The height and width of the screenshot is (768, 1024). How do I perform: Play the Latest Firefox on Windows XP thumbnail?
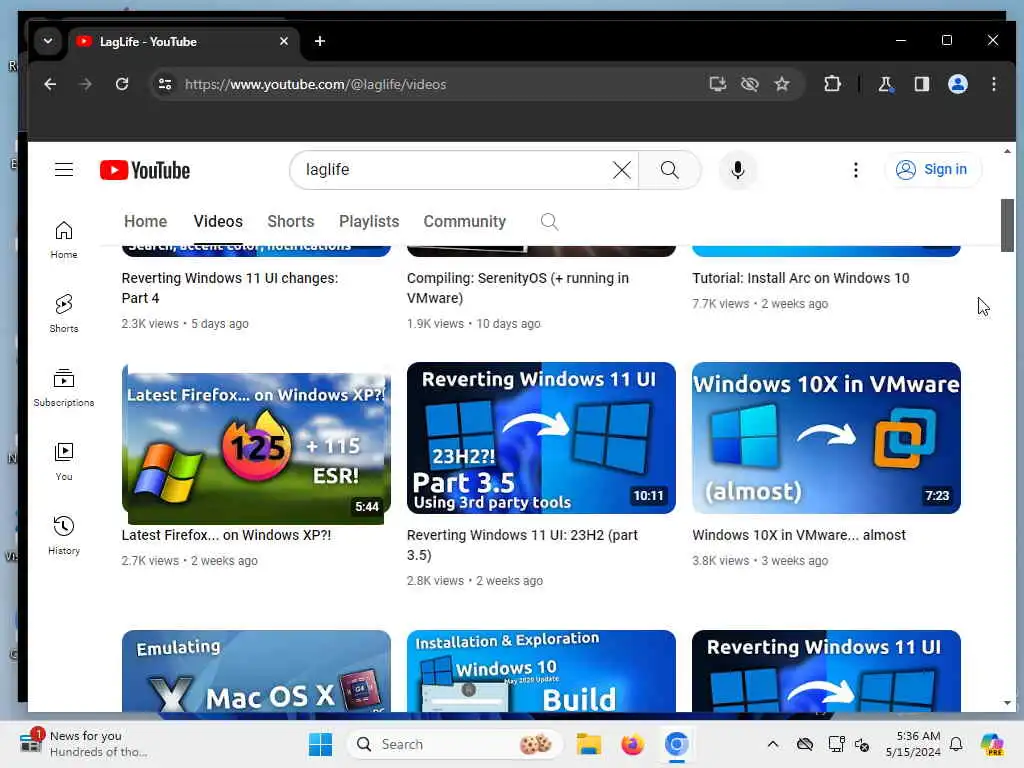click(x=256, y=443)
